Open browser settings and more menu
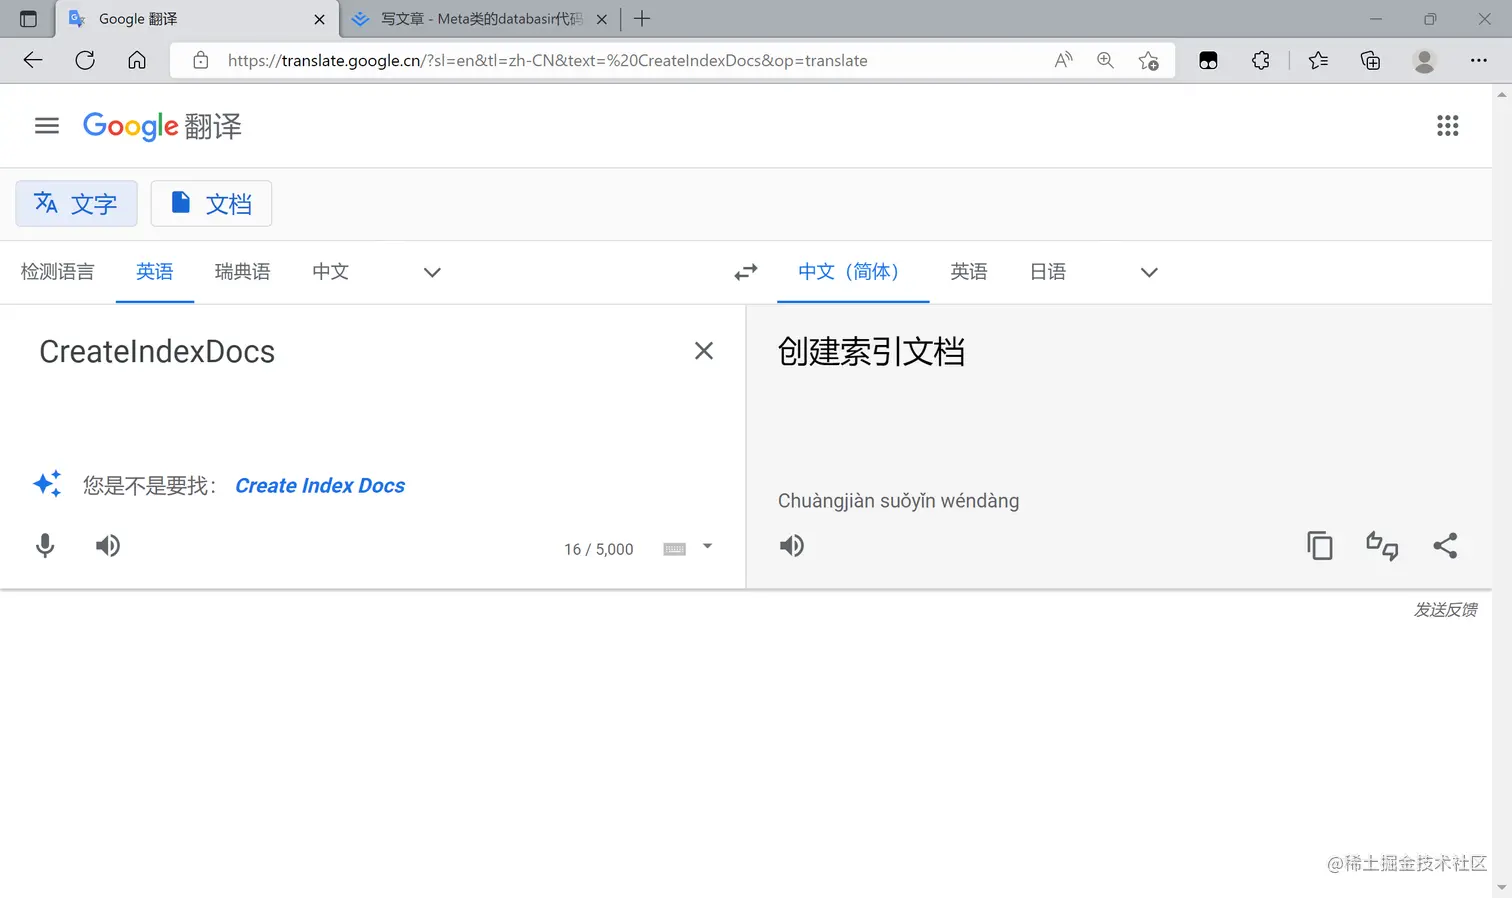This screenshot has width=1512, height=898. click(x=1479, y=60)
